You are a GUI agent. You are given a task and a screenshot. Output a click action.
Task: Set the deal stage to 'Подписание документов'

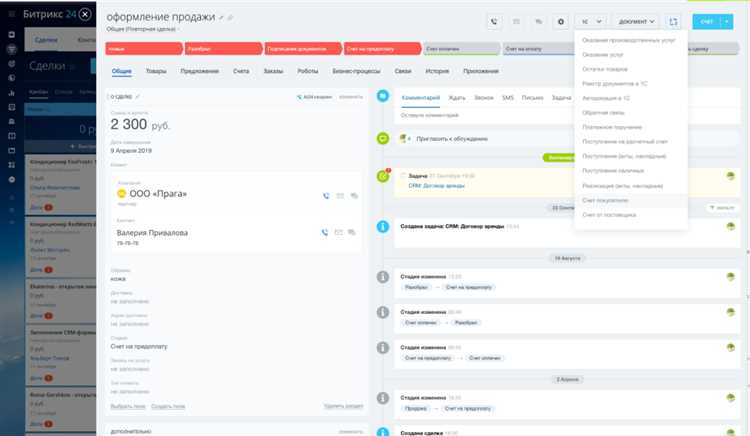(x=302, y=49)
